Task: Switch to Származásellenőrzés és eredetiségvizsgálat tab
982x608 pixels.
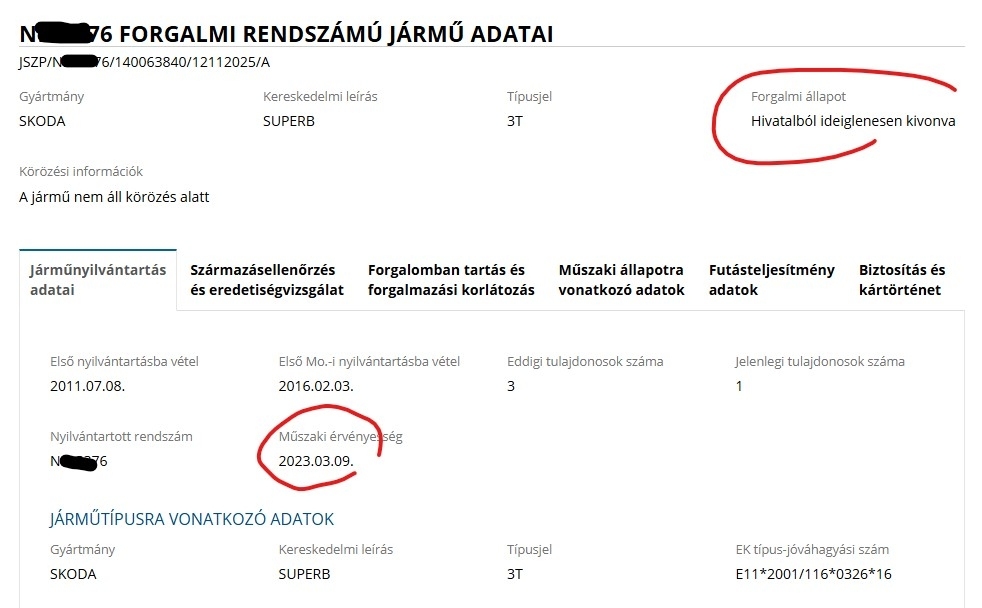Action: click(x=266, y=279)
